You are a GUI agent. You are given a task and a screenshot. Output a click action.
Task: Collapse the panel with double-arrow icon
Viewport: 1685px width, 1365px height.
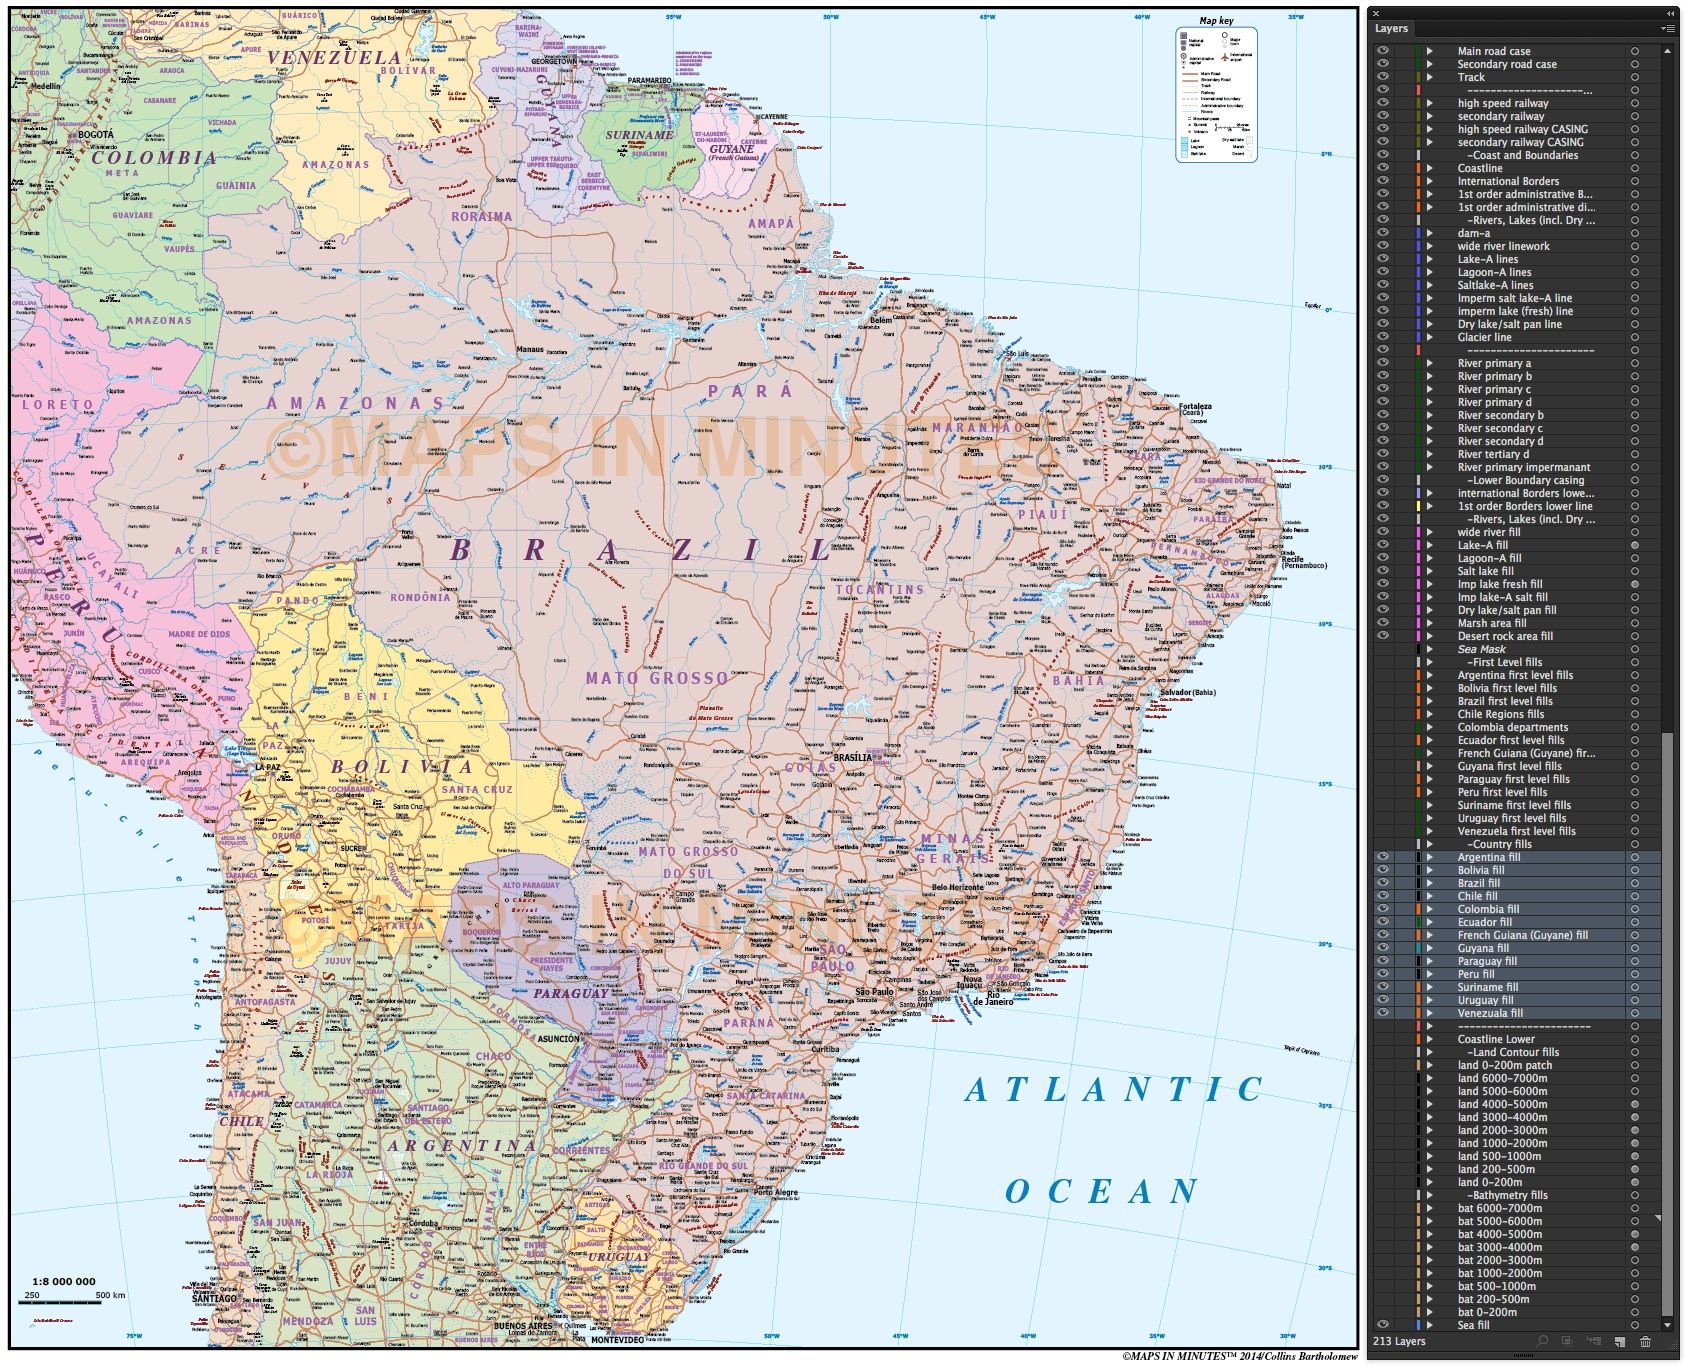(x=1670, y=13)
